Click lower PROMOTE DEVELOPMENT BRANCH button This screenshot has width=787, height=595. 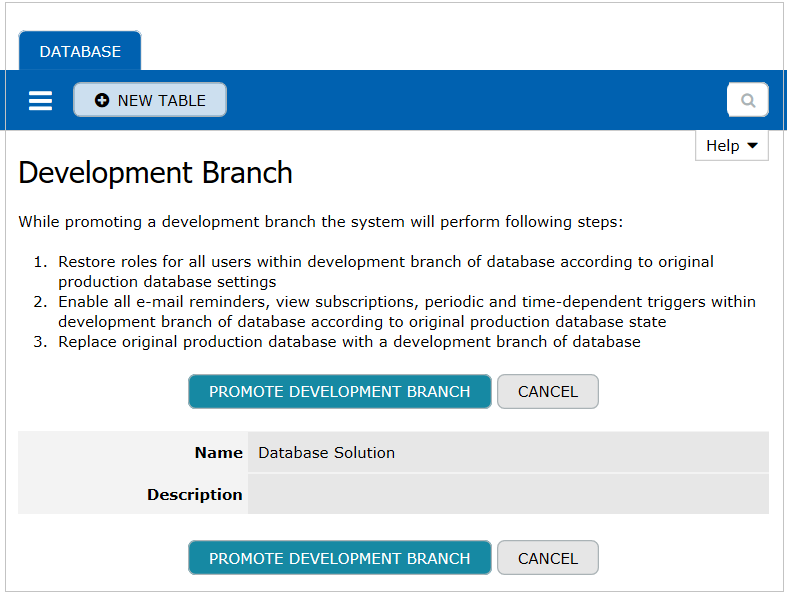click(339, 558)
